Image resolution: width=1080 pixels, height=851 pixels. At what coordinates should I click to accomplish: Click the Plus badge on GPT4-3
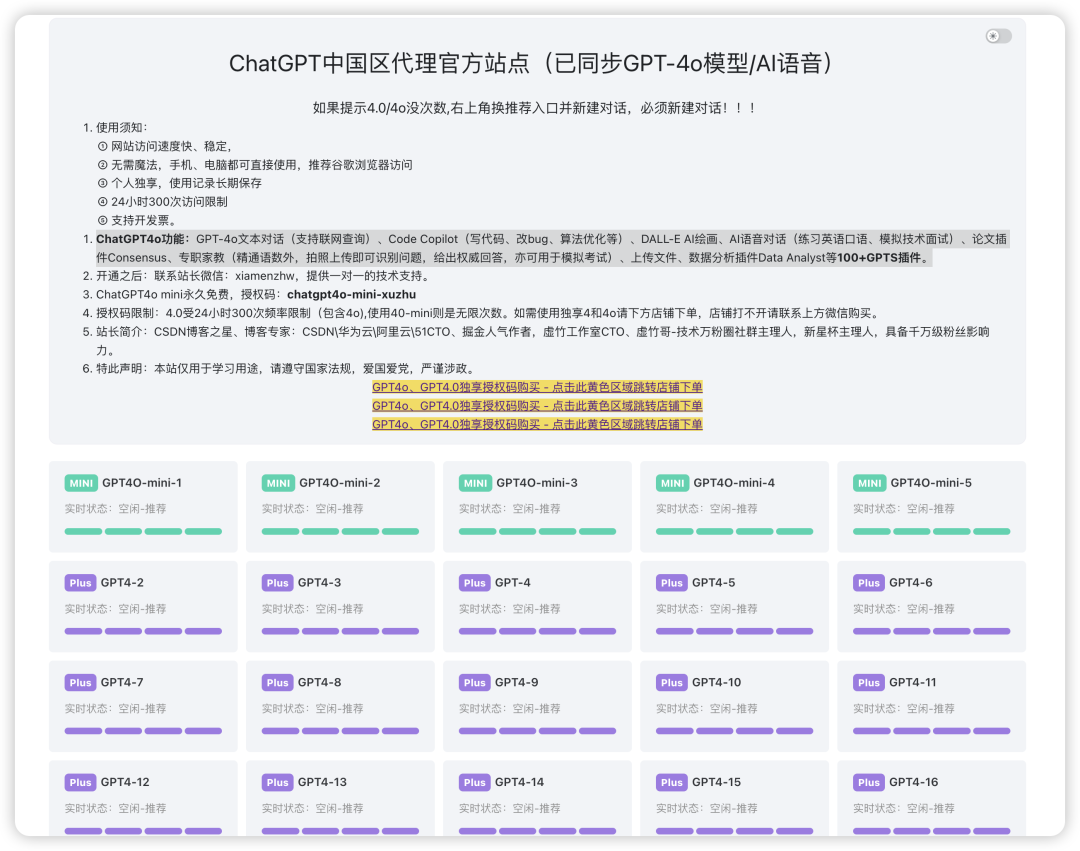pos(277,583)
